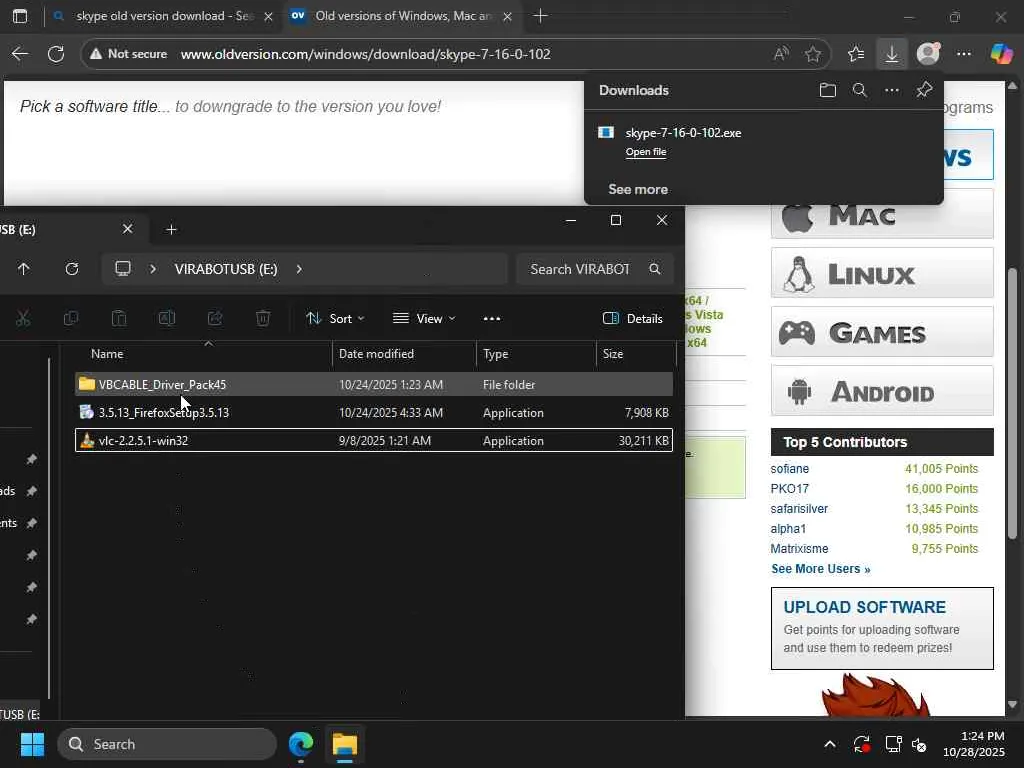This screenshot has height=768, width=1024.
Task: Click See More Users link
Action: pos(820,569)
